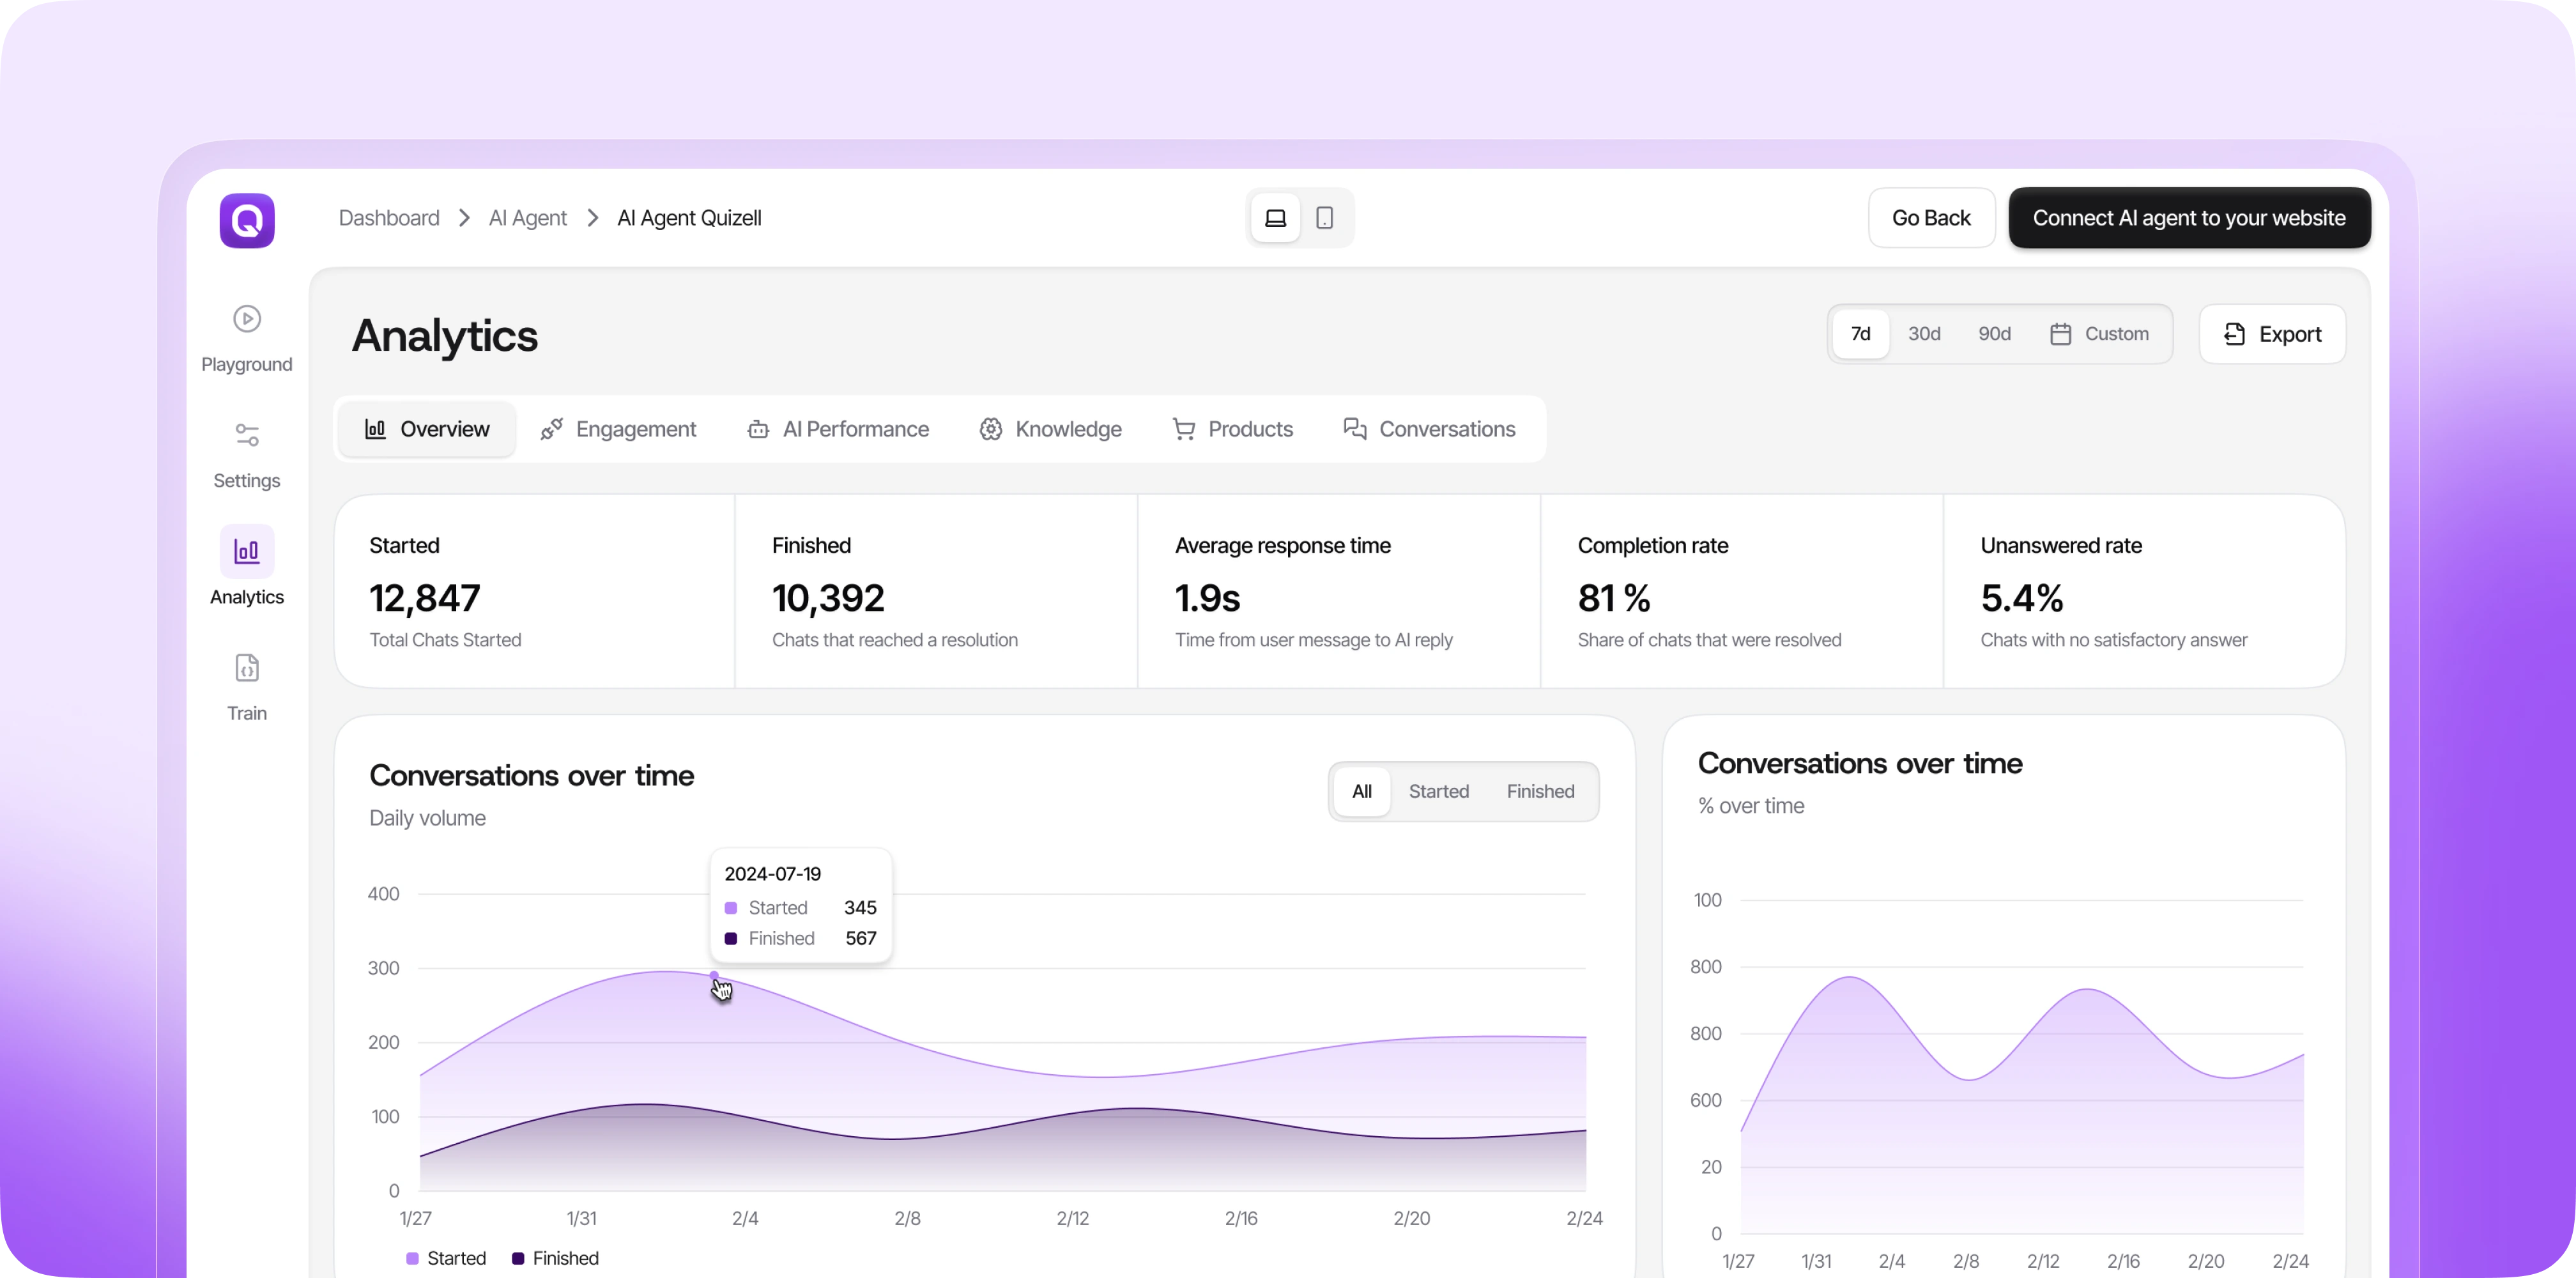The image size is (2576, 1278).
Task: Navigate to Dashboard breadcrumb link
Action: point(389,218)
